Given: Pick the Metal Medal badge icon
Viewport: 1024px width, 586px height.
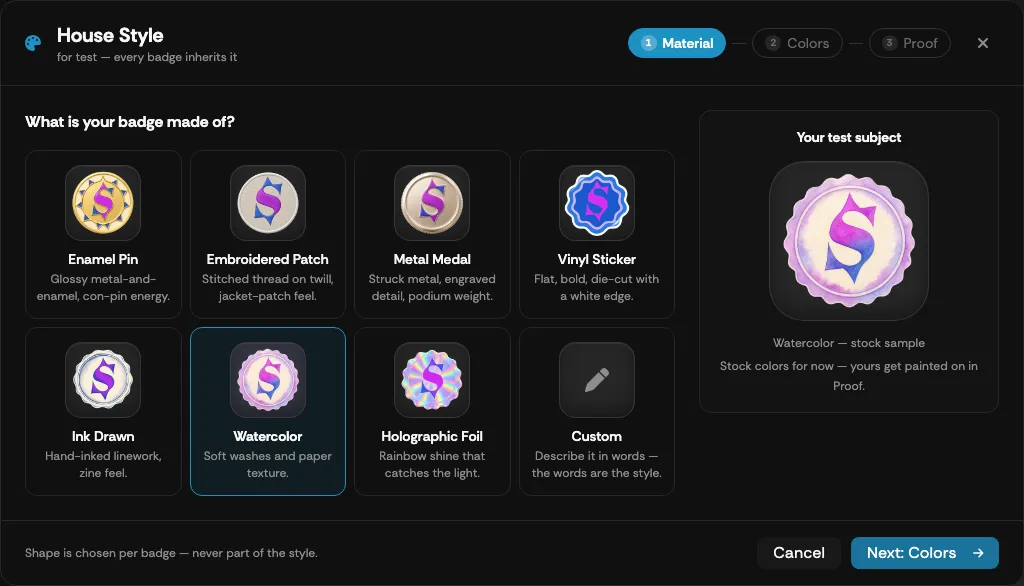Looking at the screenshot, I should click(x=432, y=203).
